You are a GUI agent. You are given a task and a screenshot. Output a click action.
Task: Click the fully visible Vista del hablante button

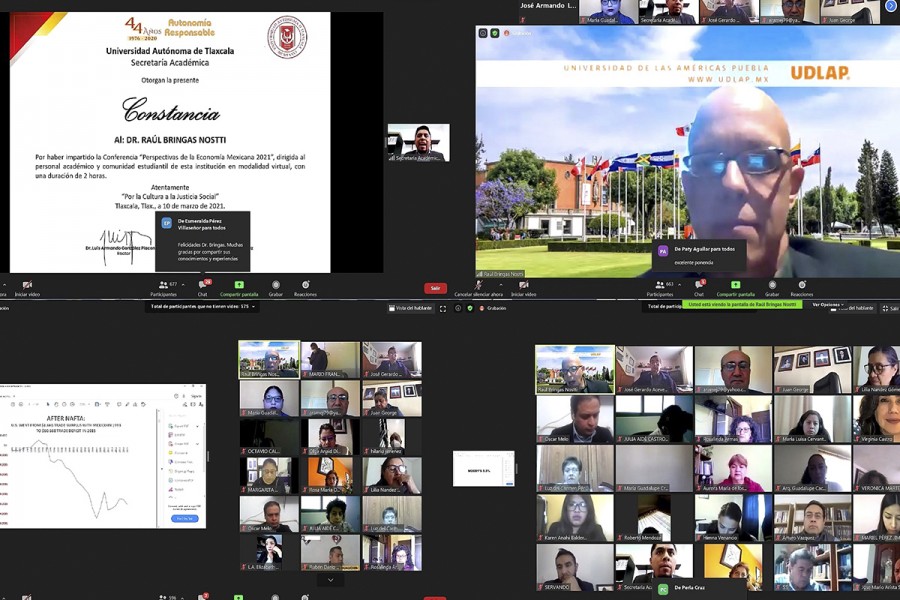click(x=410, y=308)
